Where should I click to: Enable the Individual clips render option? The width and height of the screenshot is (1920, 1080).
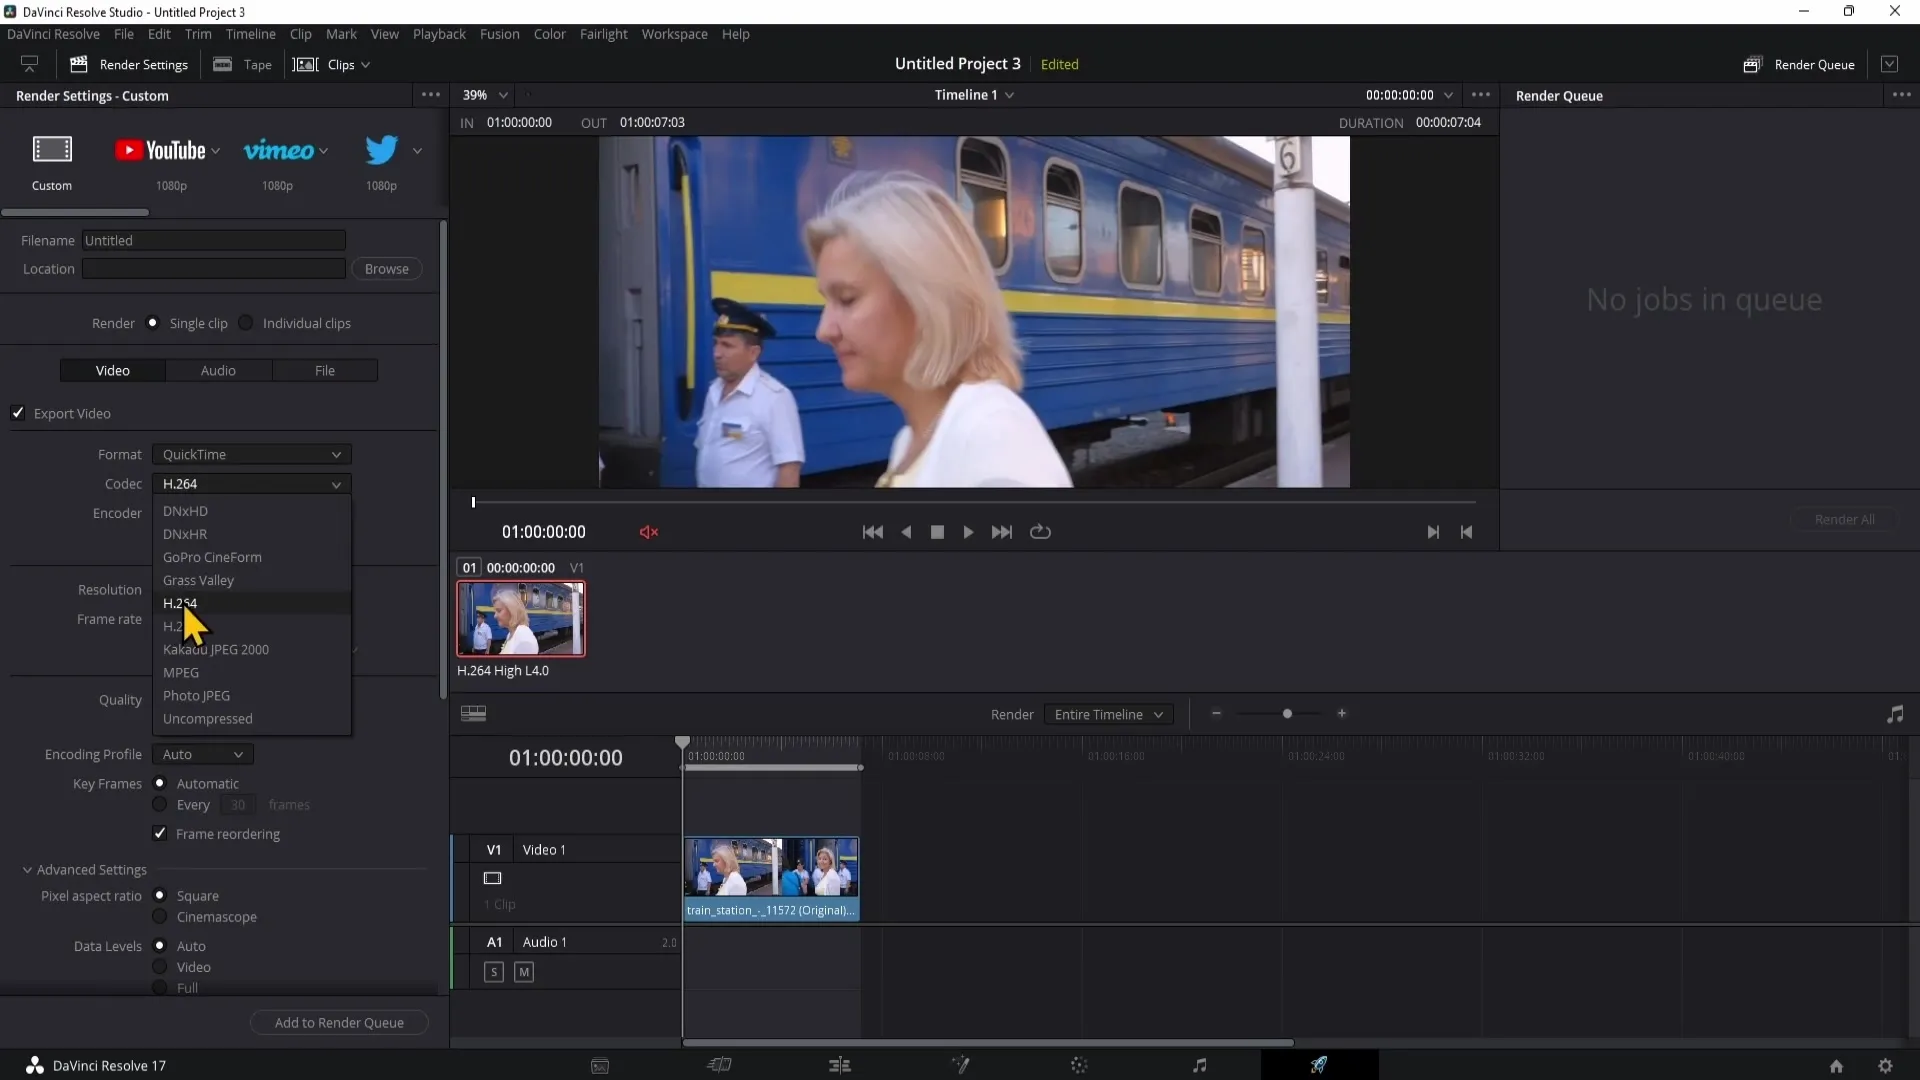(x=247, y=323)
